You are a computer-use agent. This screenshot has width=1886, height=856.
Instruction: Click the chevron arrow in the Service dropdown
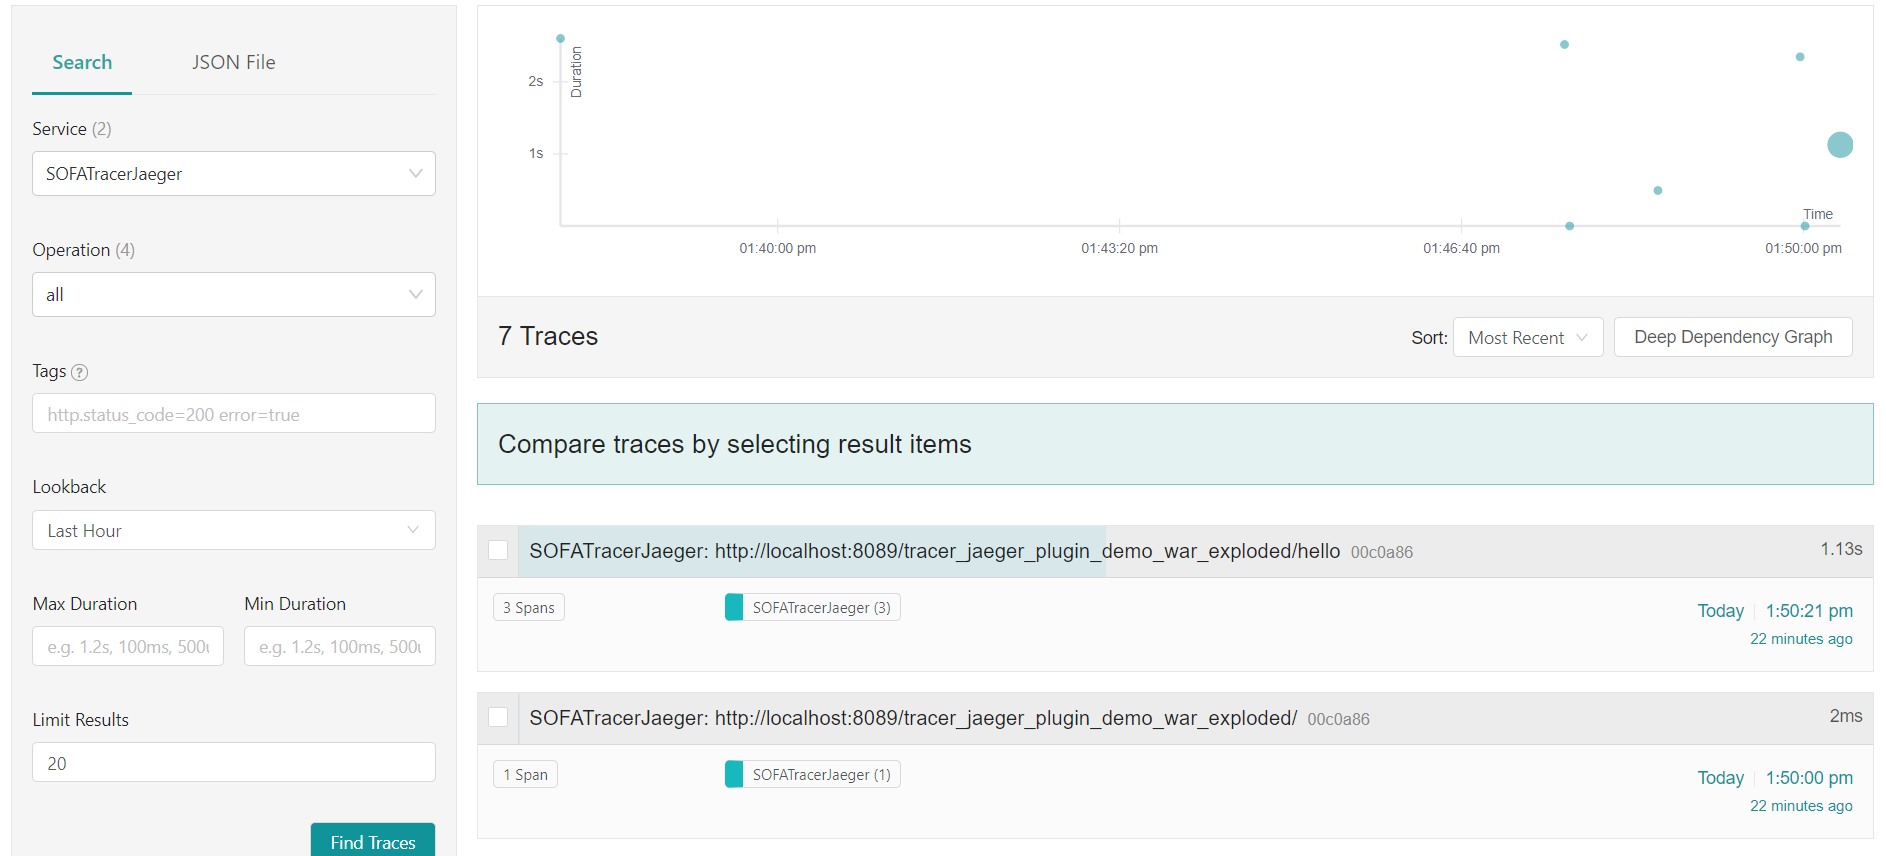pyautogui.click(x=416, y=174)
